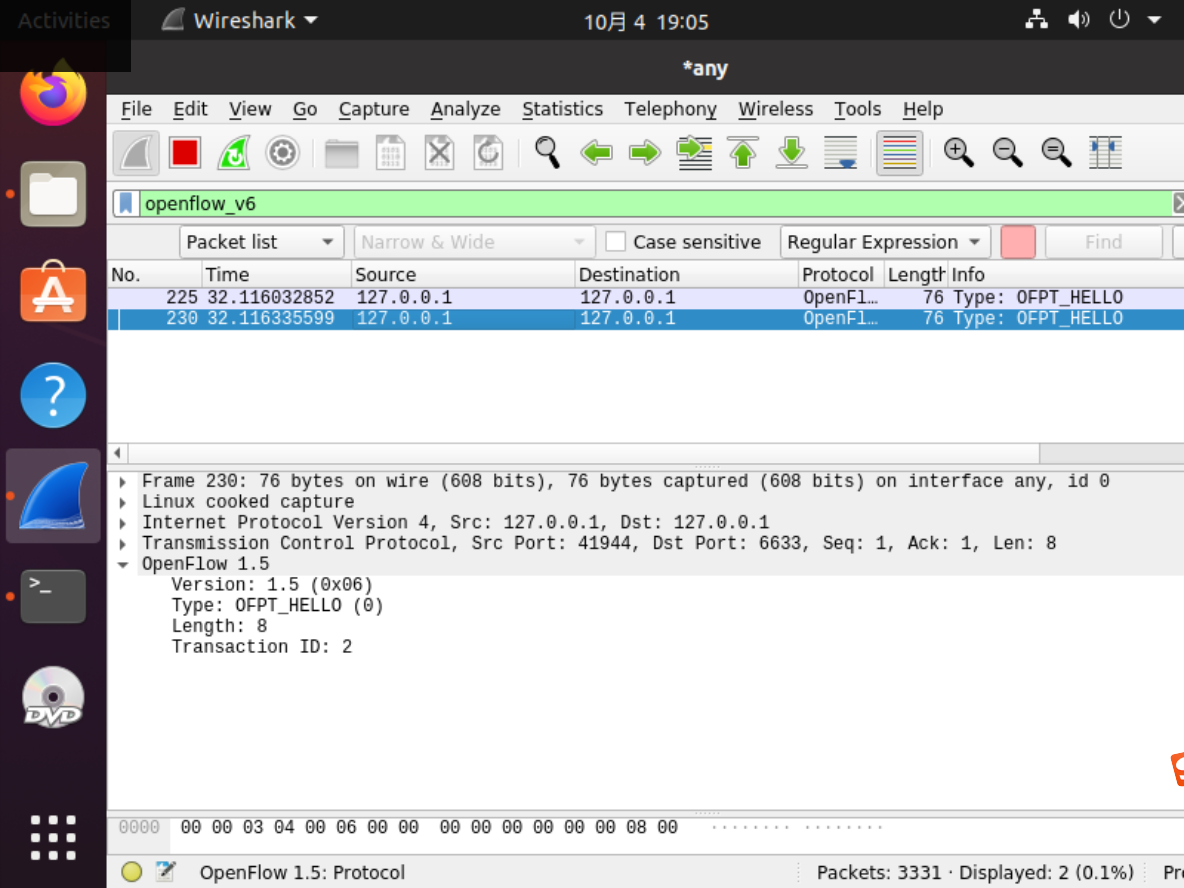Expand the Frame 230 tree node

(x=122, y=482)
